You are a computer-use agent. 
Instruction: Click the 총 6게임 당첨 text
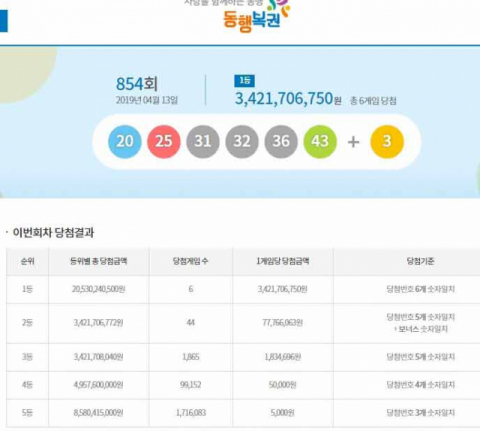[x=373, y=101]
